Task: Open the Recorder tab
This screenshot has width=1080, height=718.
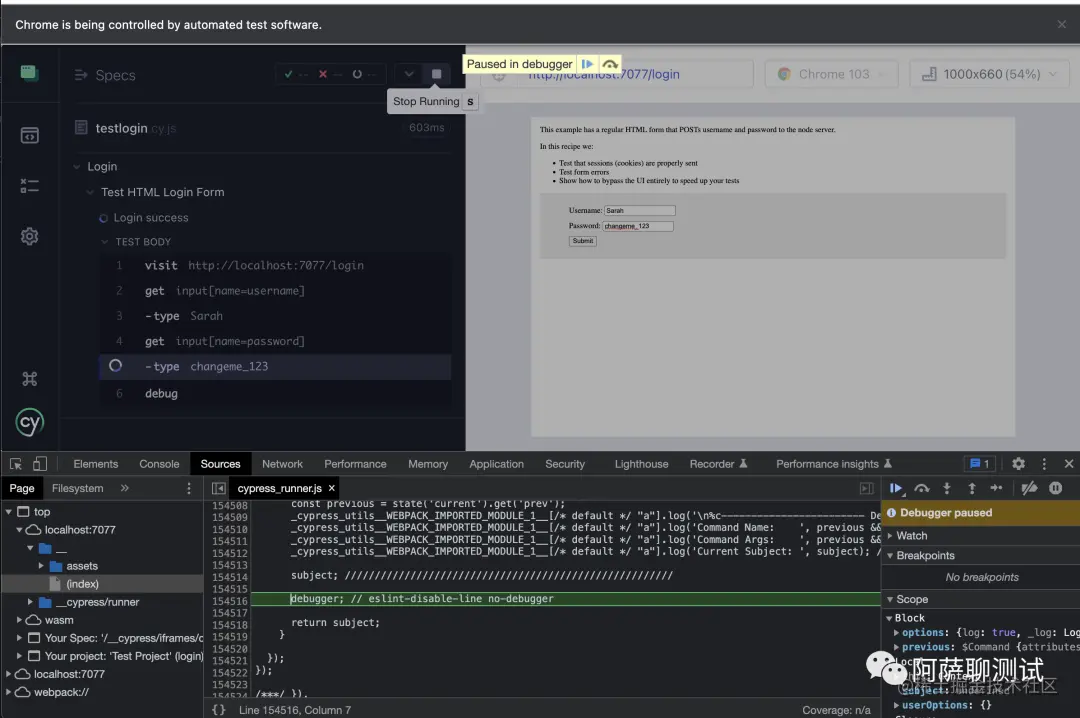Action: point(718,464)
